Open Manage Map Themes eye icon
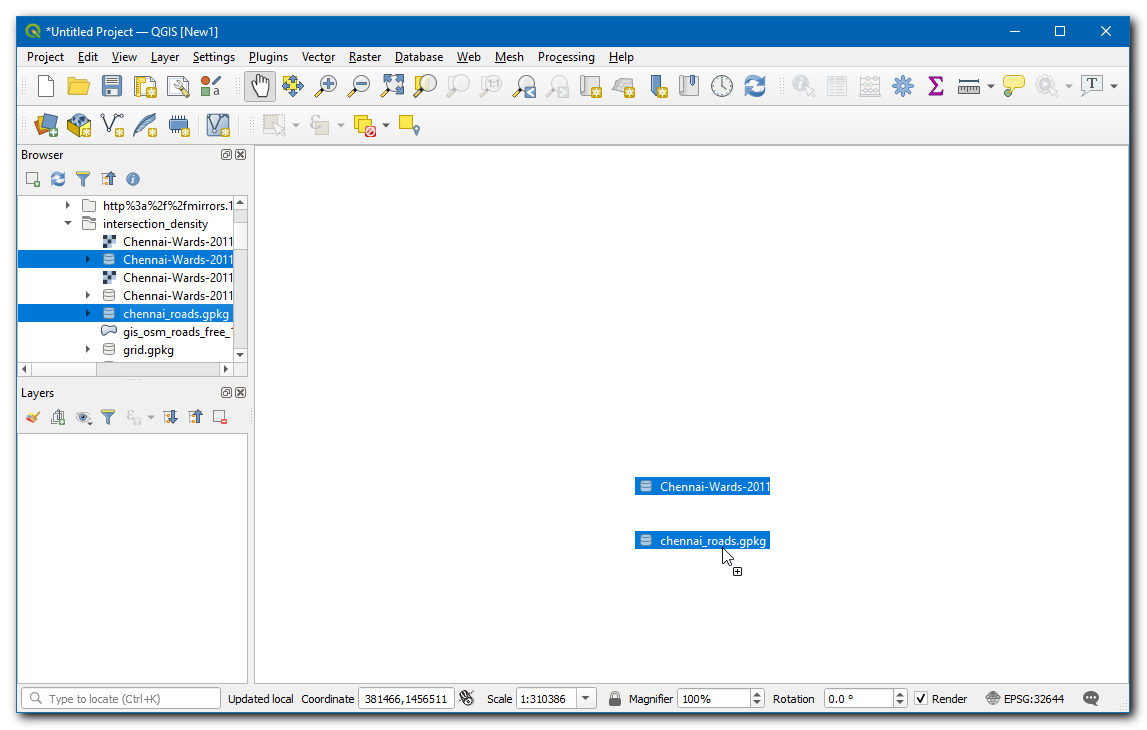The image size is (1147, 730). coord(84,417)
